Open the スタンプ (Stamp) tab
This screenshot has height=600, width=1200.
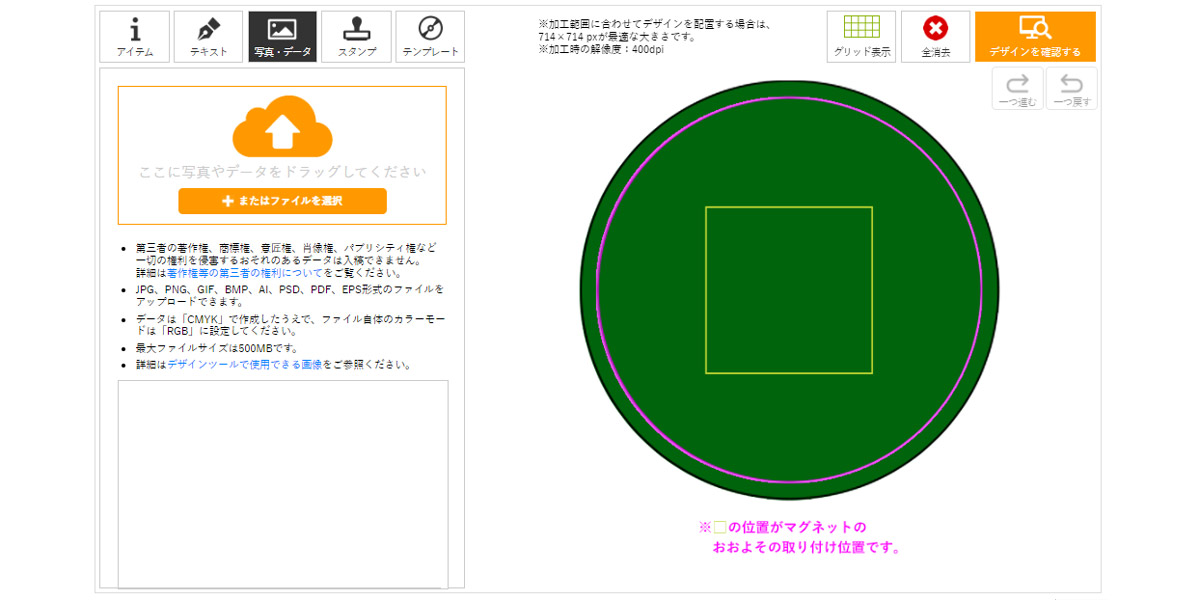356,37
